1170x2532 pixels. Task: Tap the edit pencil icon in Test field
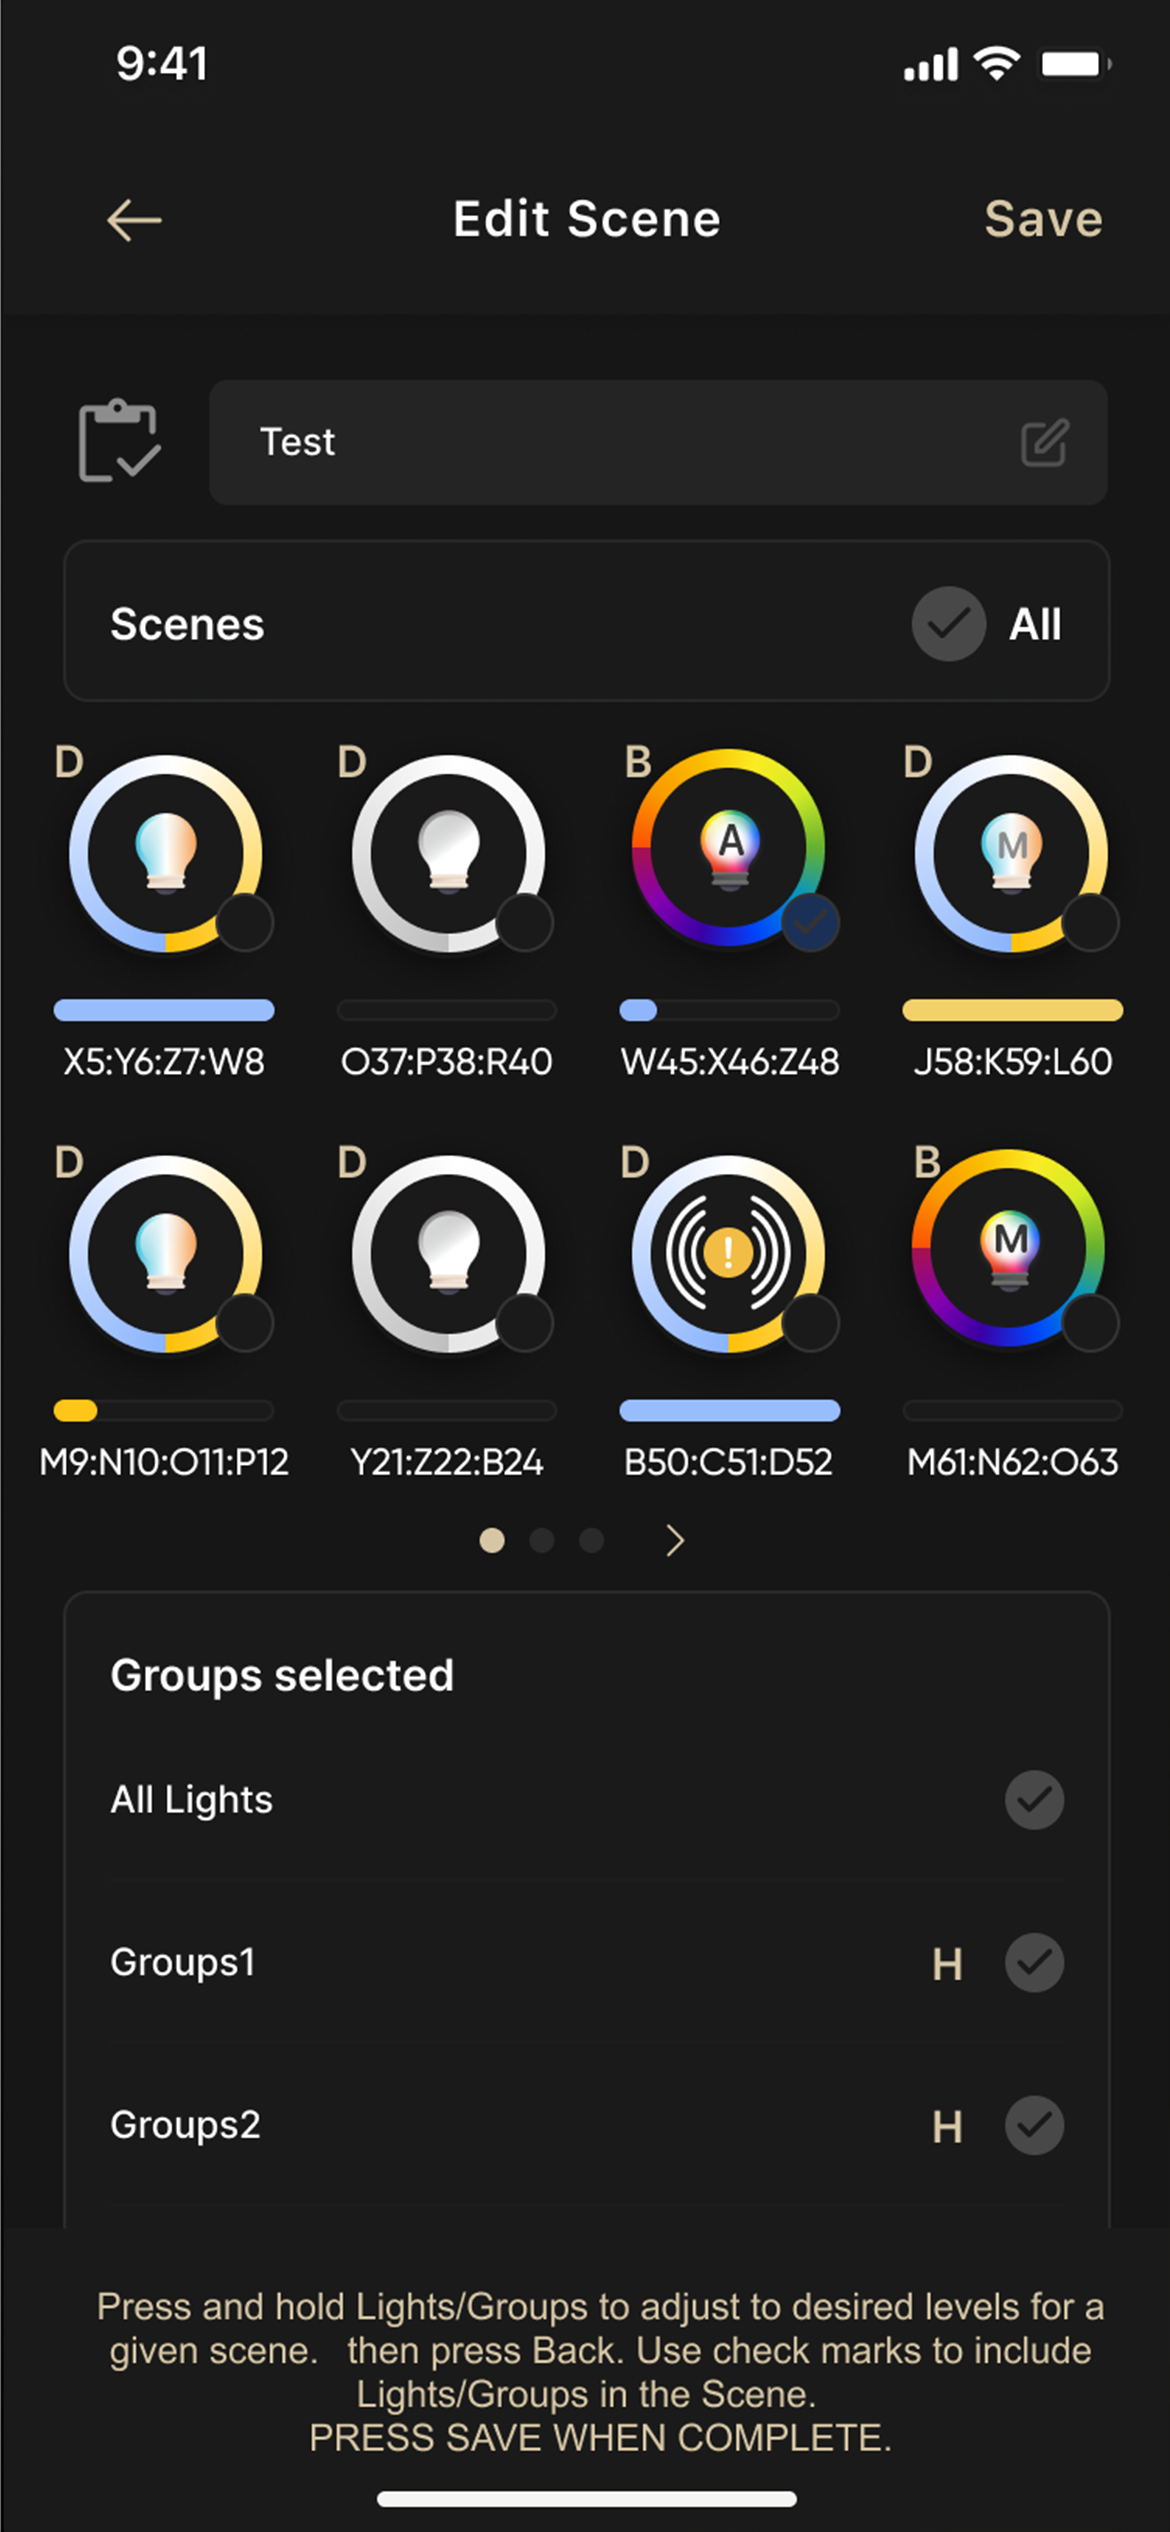point(1045,443)
